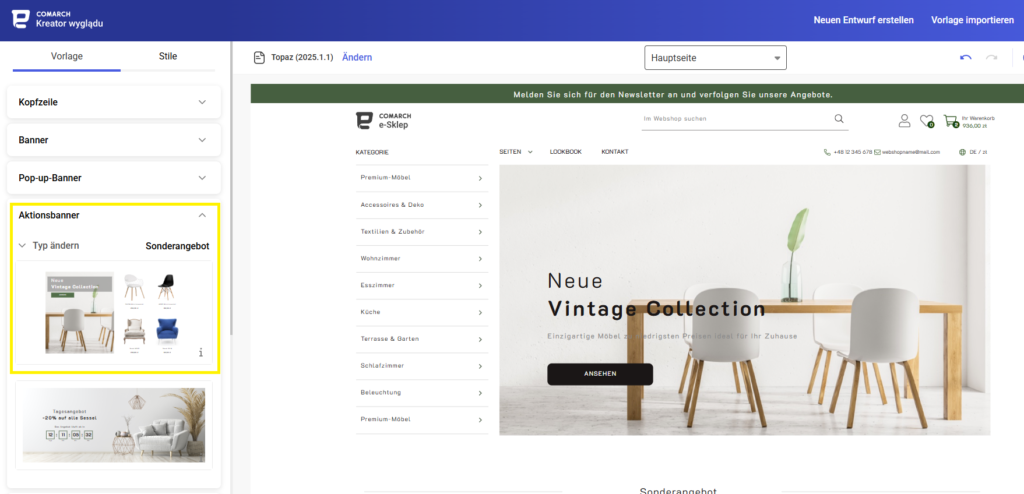
Task: Select Terrasse & Garten category
Action: pos(390,339)
